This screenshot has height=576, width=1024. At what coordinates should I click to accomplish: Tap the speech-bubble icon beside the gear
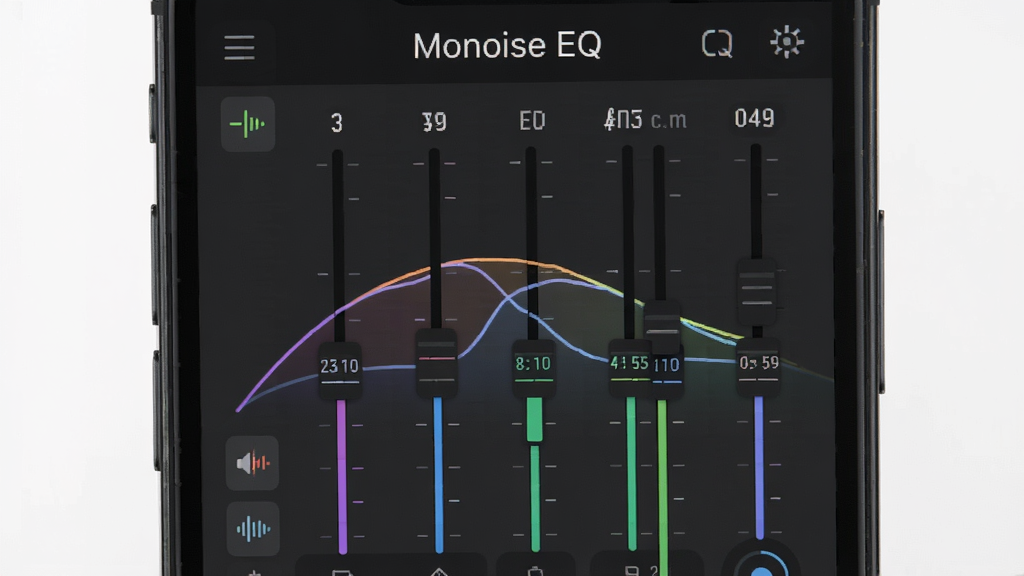click(716, 45)
